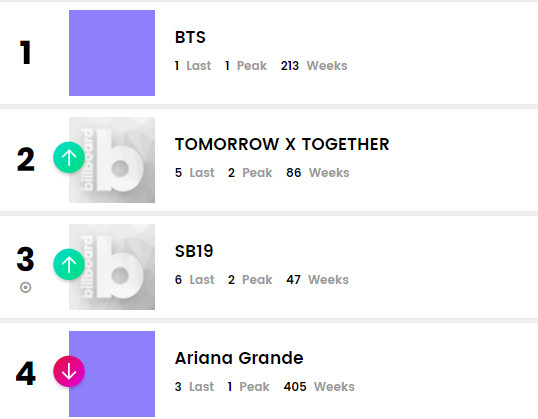Image resolution: width=538 pixels, height=419 pixels.
Task: Click rank number 2 on the chart
Action: 26,159
